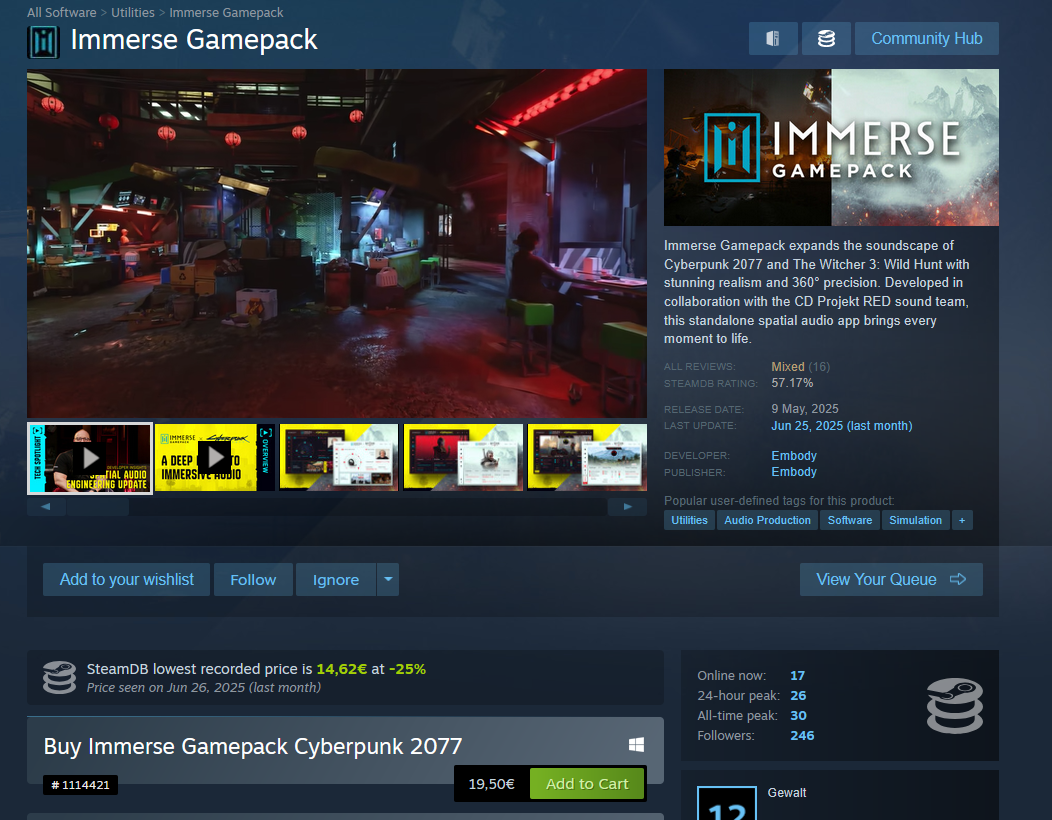Screen dimensions: 1052x820
Task: Click the book icon button beside SteamDB
Action: 773,39
